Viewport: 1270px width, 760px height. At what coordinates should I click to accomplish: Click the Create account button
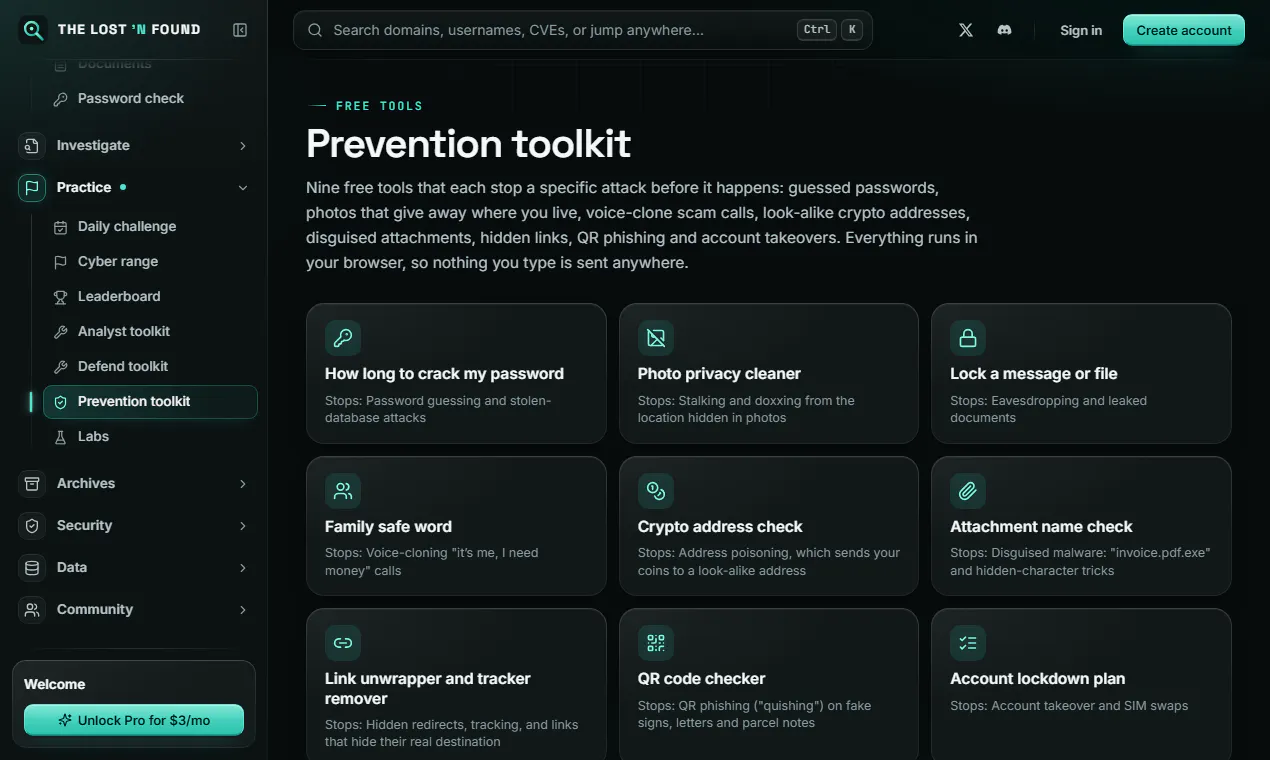click(1184, 30)
